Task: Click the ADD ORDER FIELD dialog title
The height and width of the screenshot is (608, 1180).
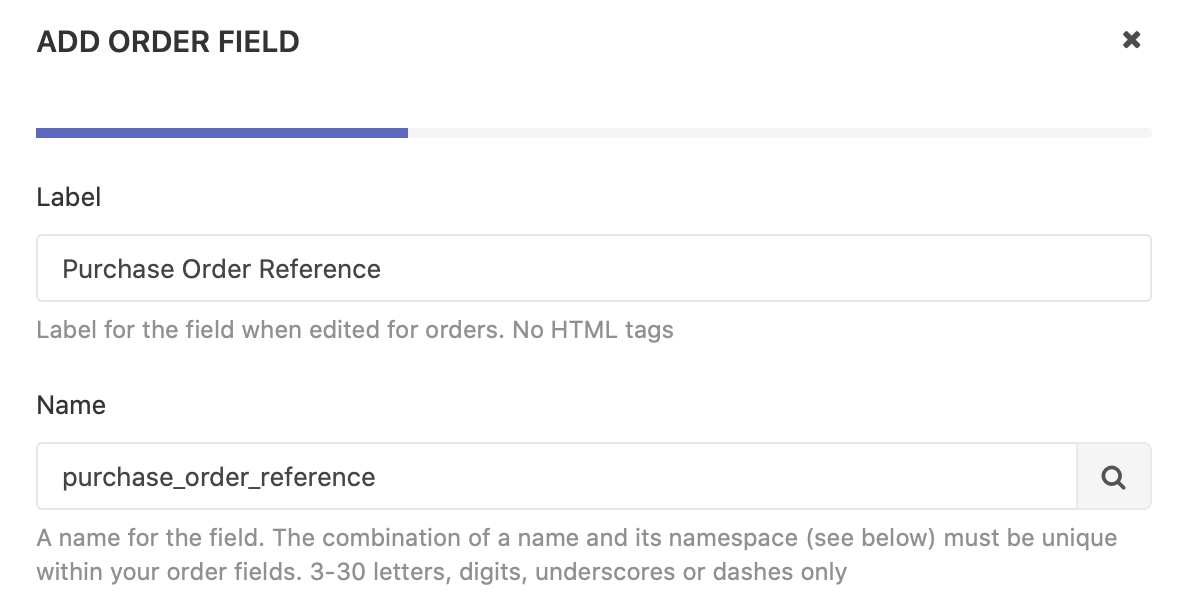Action: (168, 41)
